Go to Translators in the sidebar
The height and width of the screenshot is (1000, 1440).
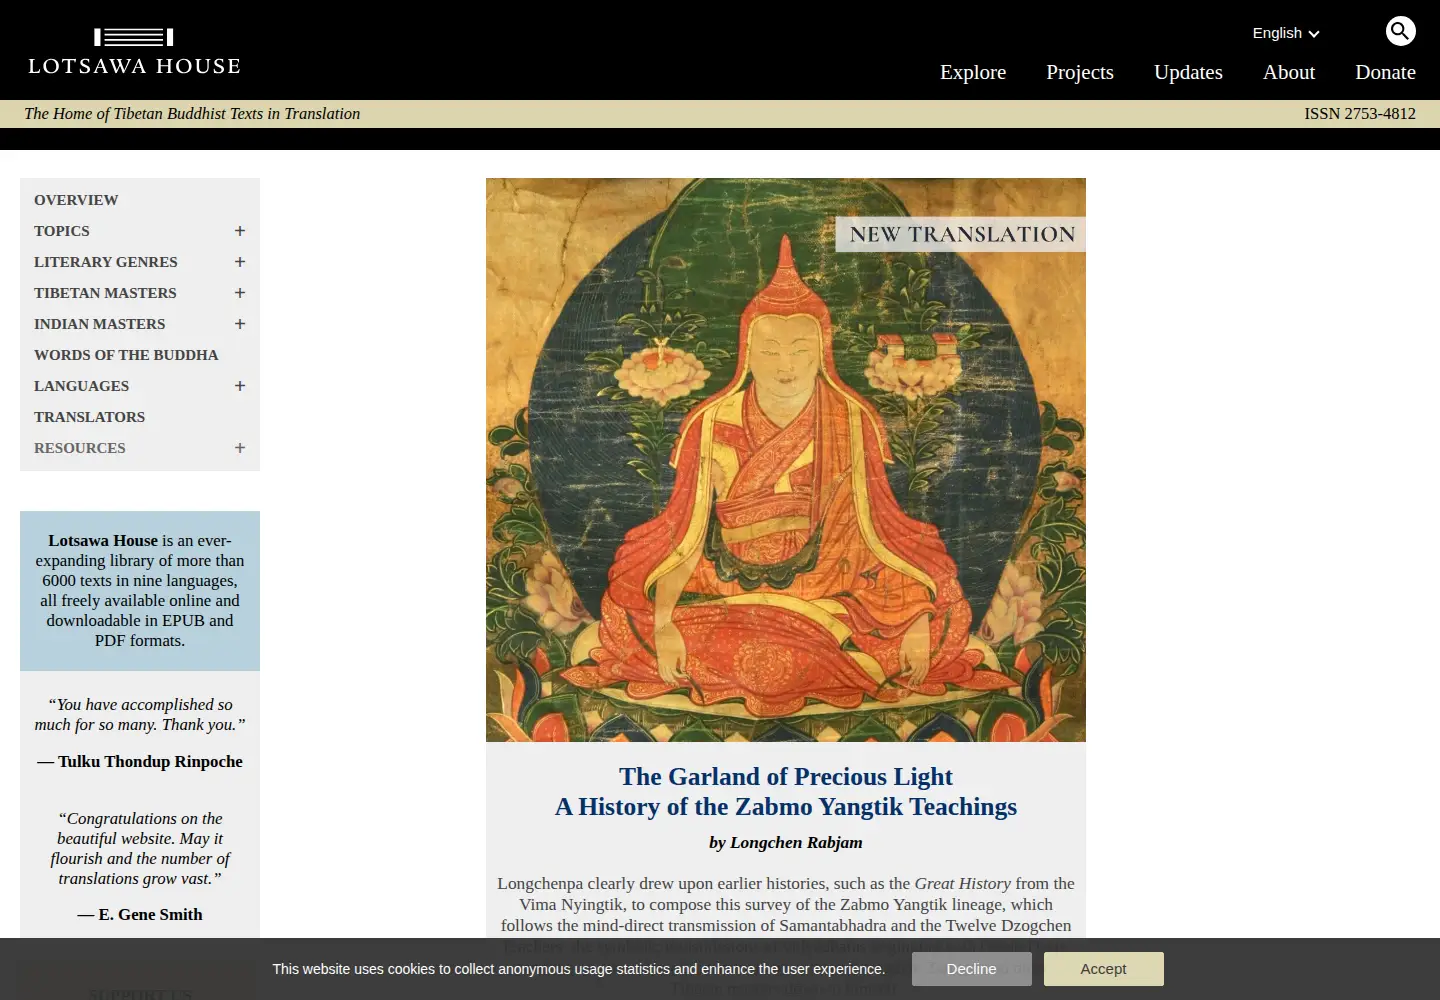tap(89, 417)
